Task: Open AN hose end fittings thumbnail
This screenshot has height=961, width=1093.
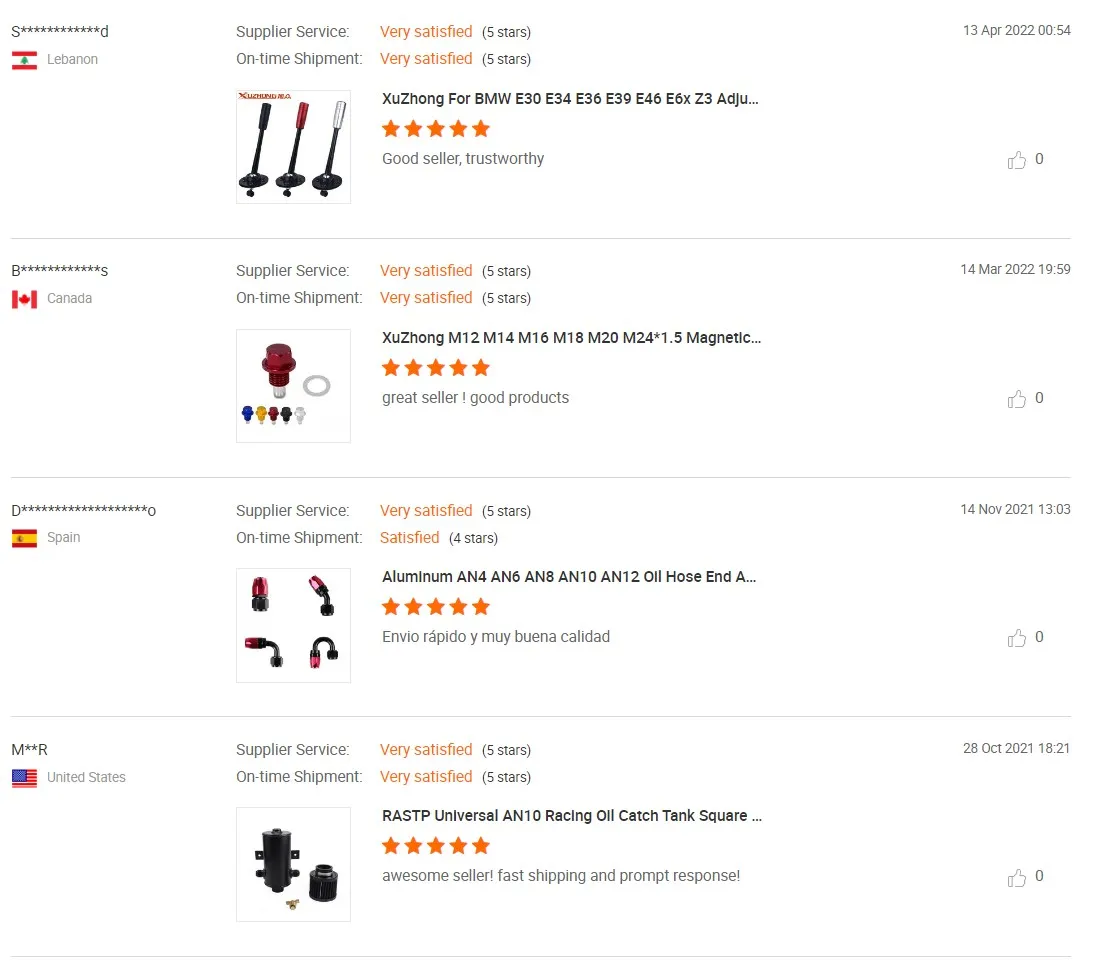Action: [x=293, y=625]
